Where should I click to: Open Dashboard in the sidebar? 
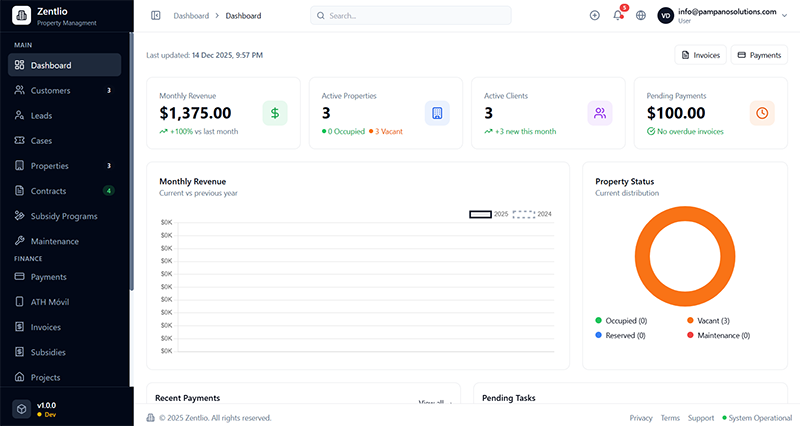[x=64, y=65]
